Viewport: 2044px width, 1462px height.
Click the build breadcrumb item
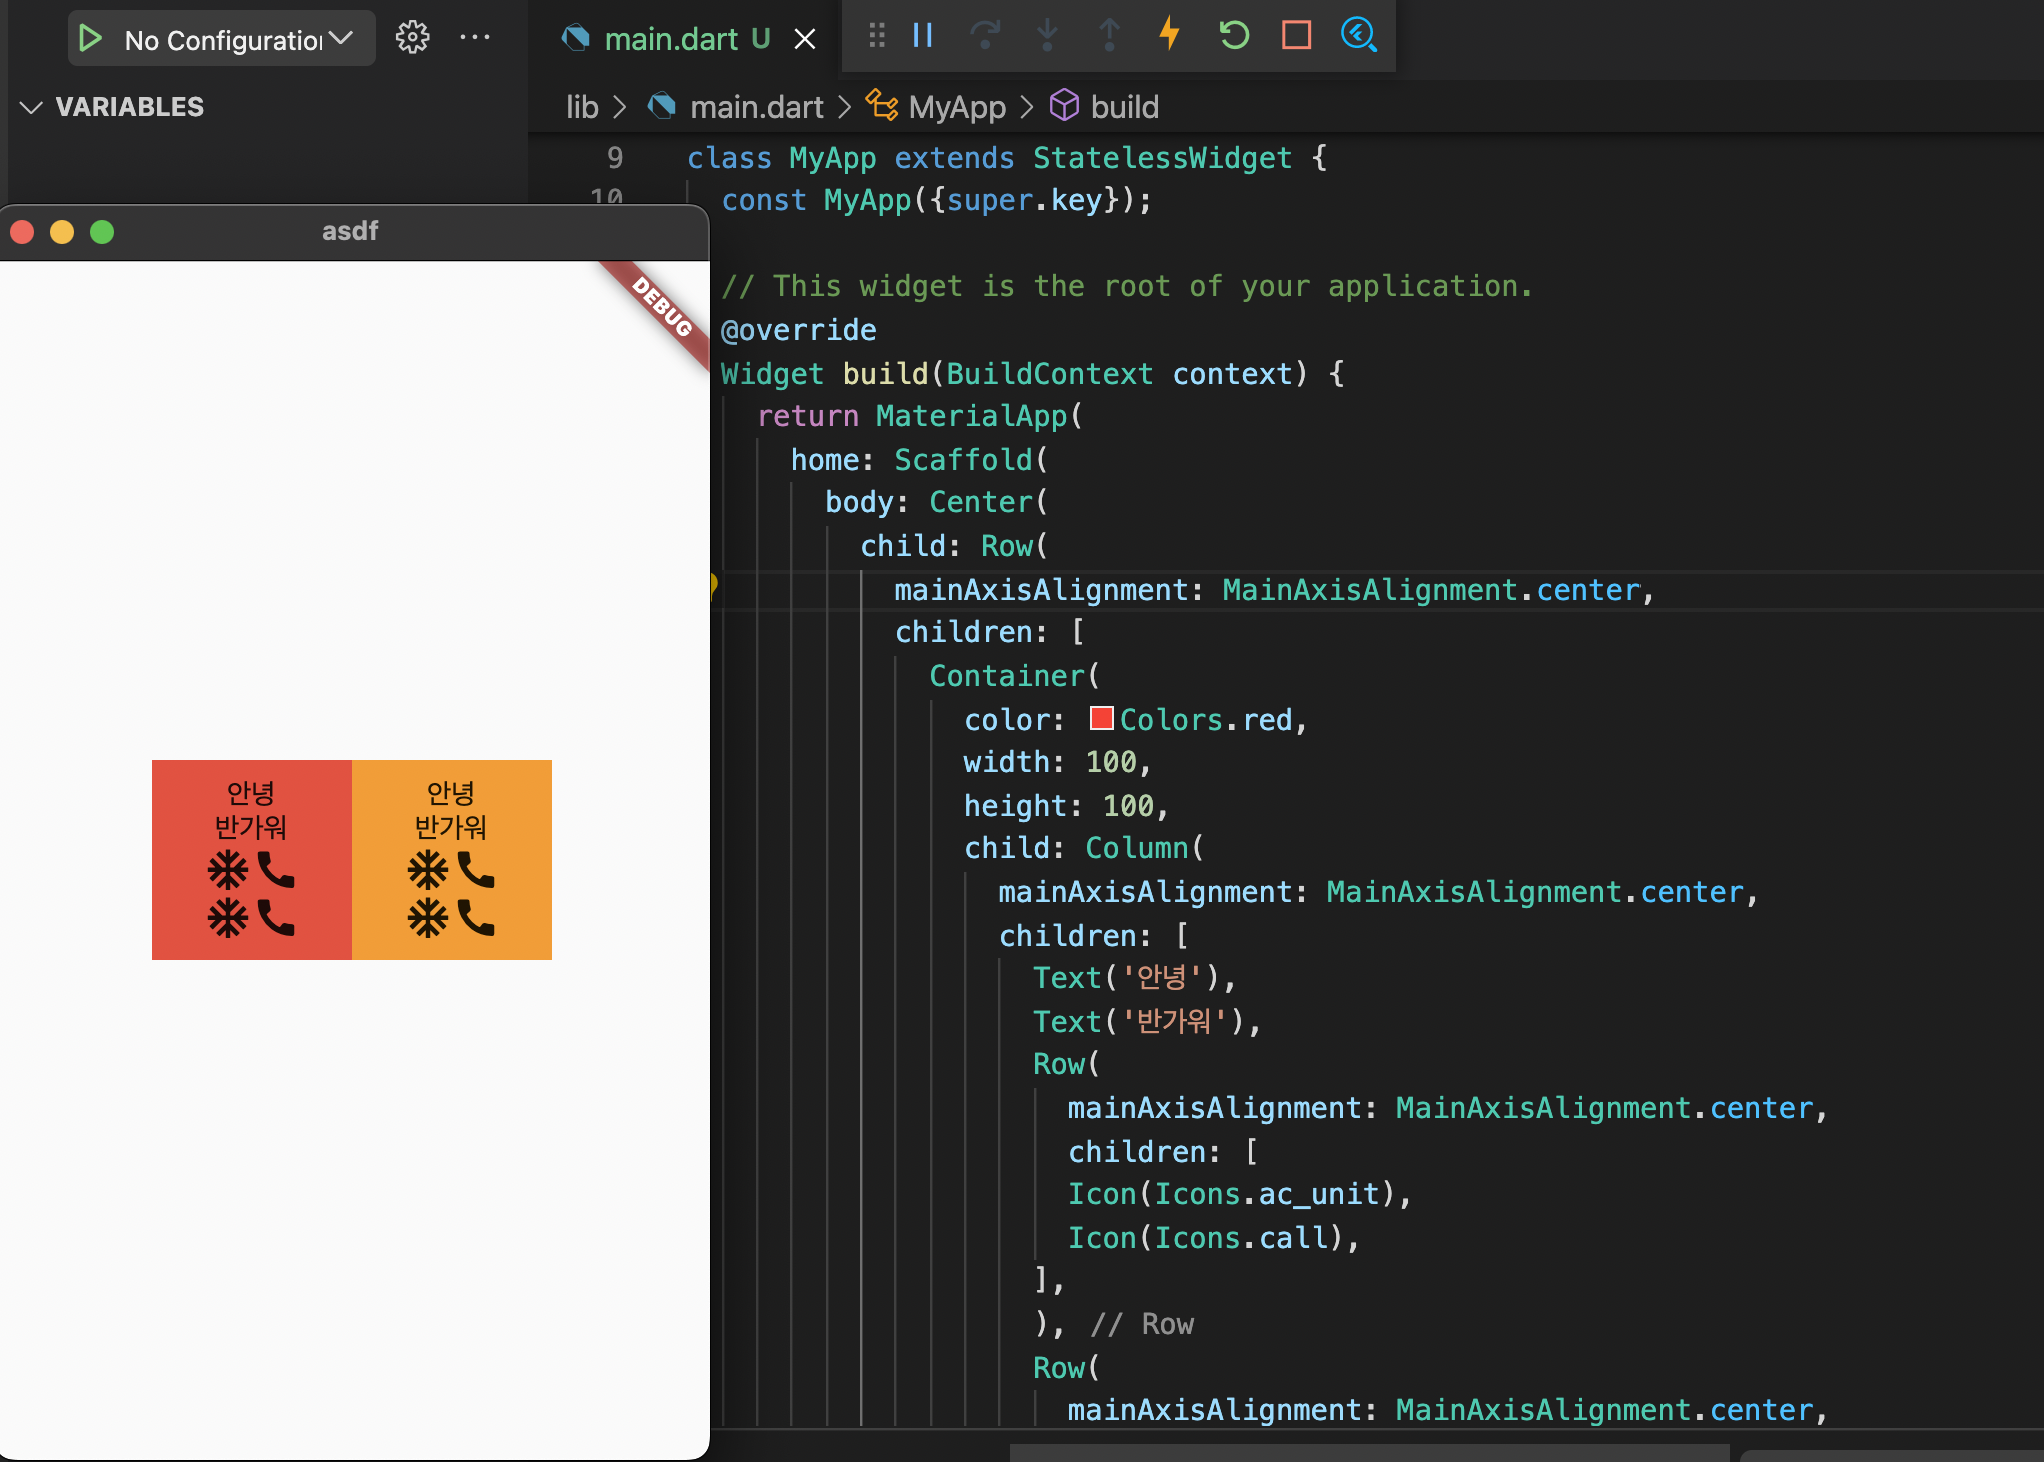click(1124, 107)
